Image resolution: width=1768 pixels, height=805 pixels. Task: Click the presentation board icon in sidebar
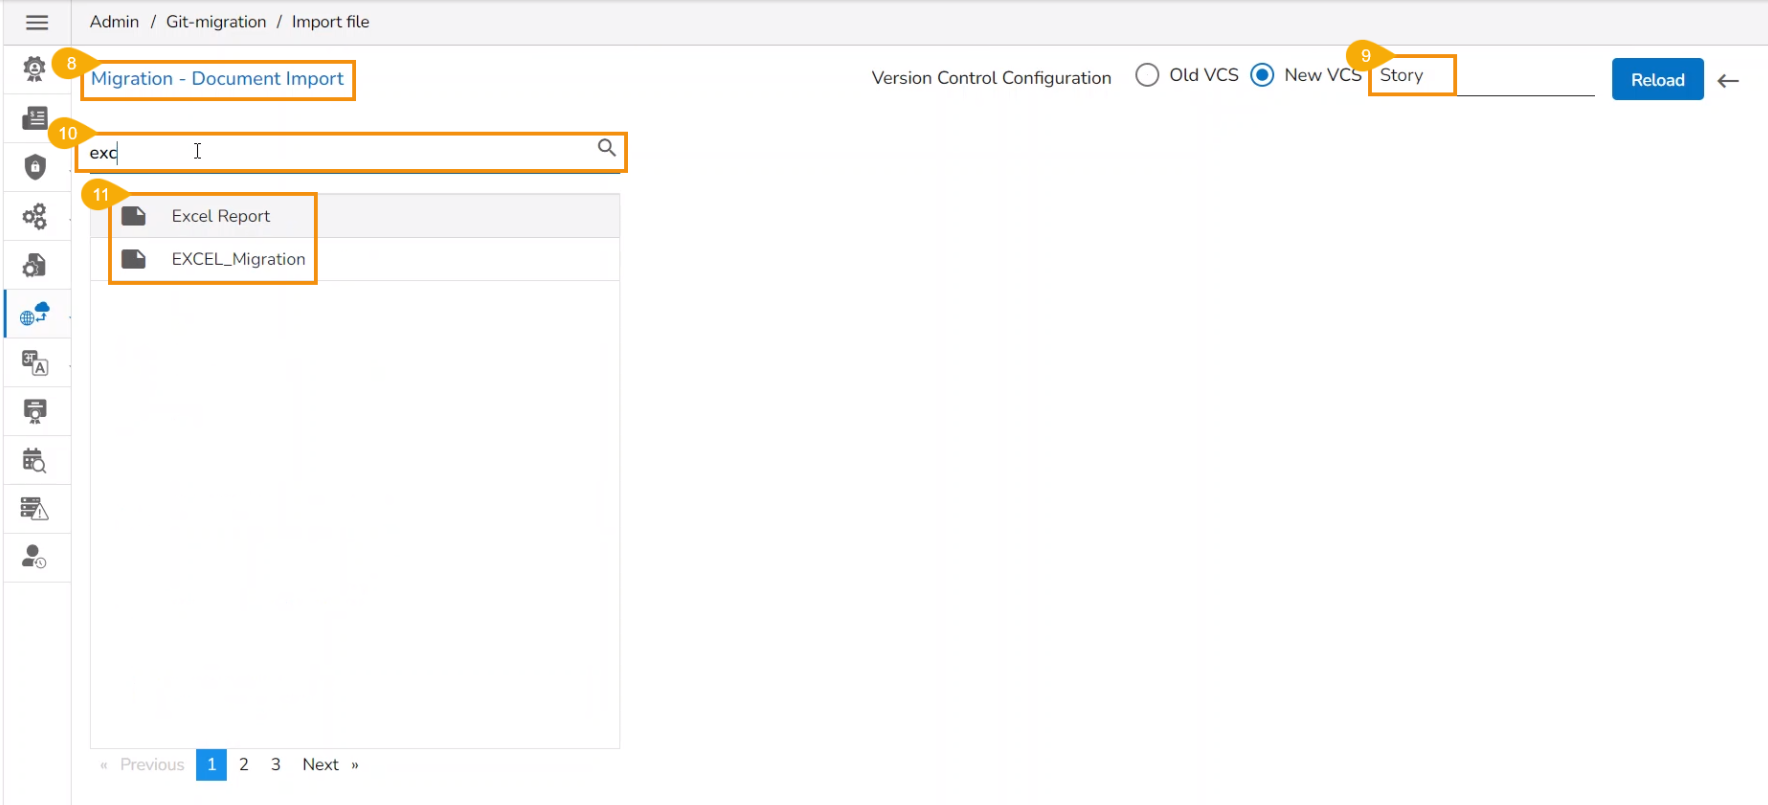[35, 411]
